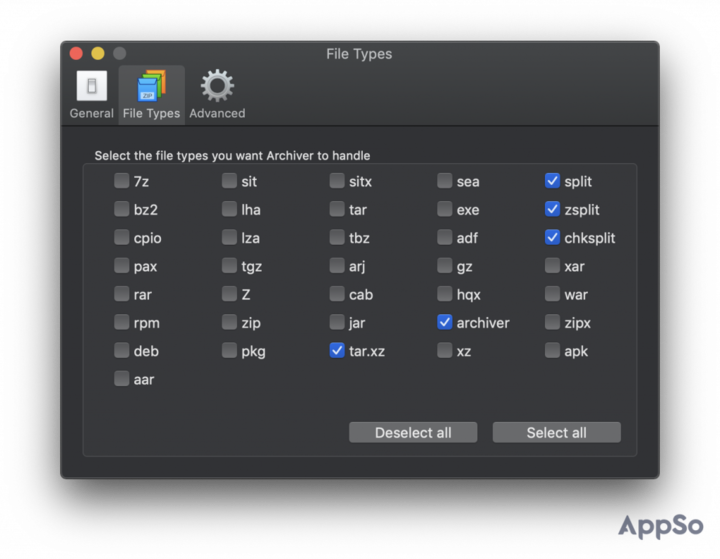720x559 pixels.
Task: Tick the tgz checkbox
Action: tap(229, 265)
